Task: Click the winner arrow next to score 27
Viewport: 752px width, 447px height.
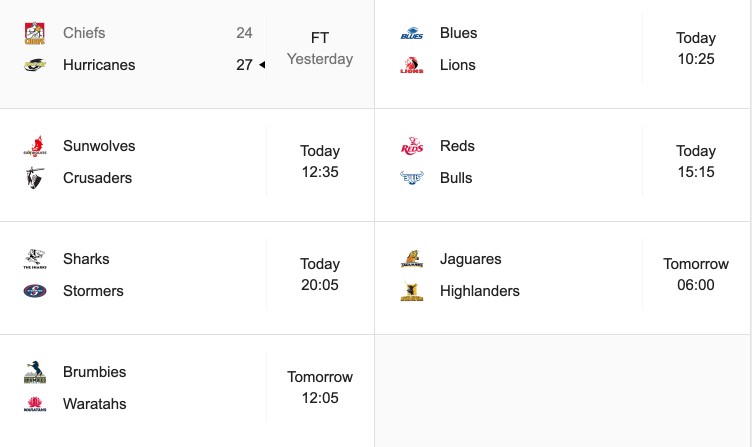Action: 262,65
